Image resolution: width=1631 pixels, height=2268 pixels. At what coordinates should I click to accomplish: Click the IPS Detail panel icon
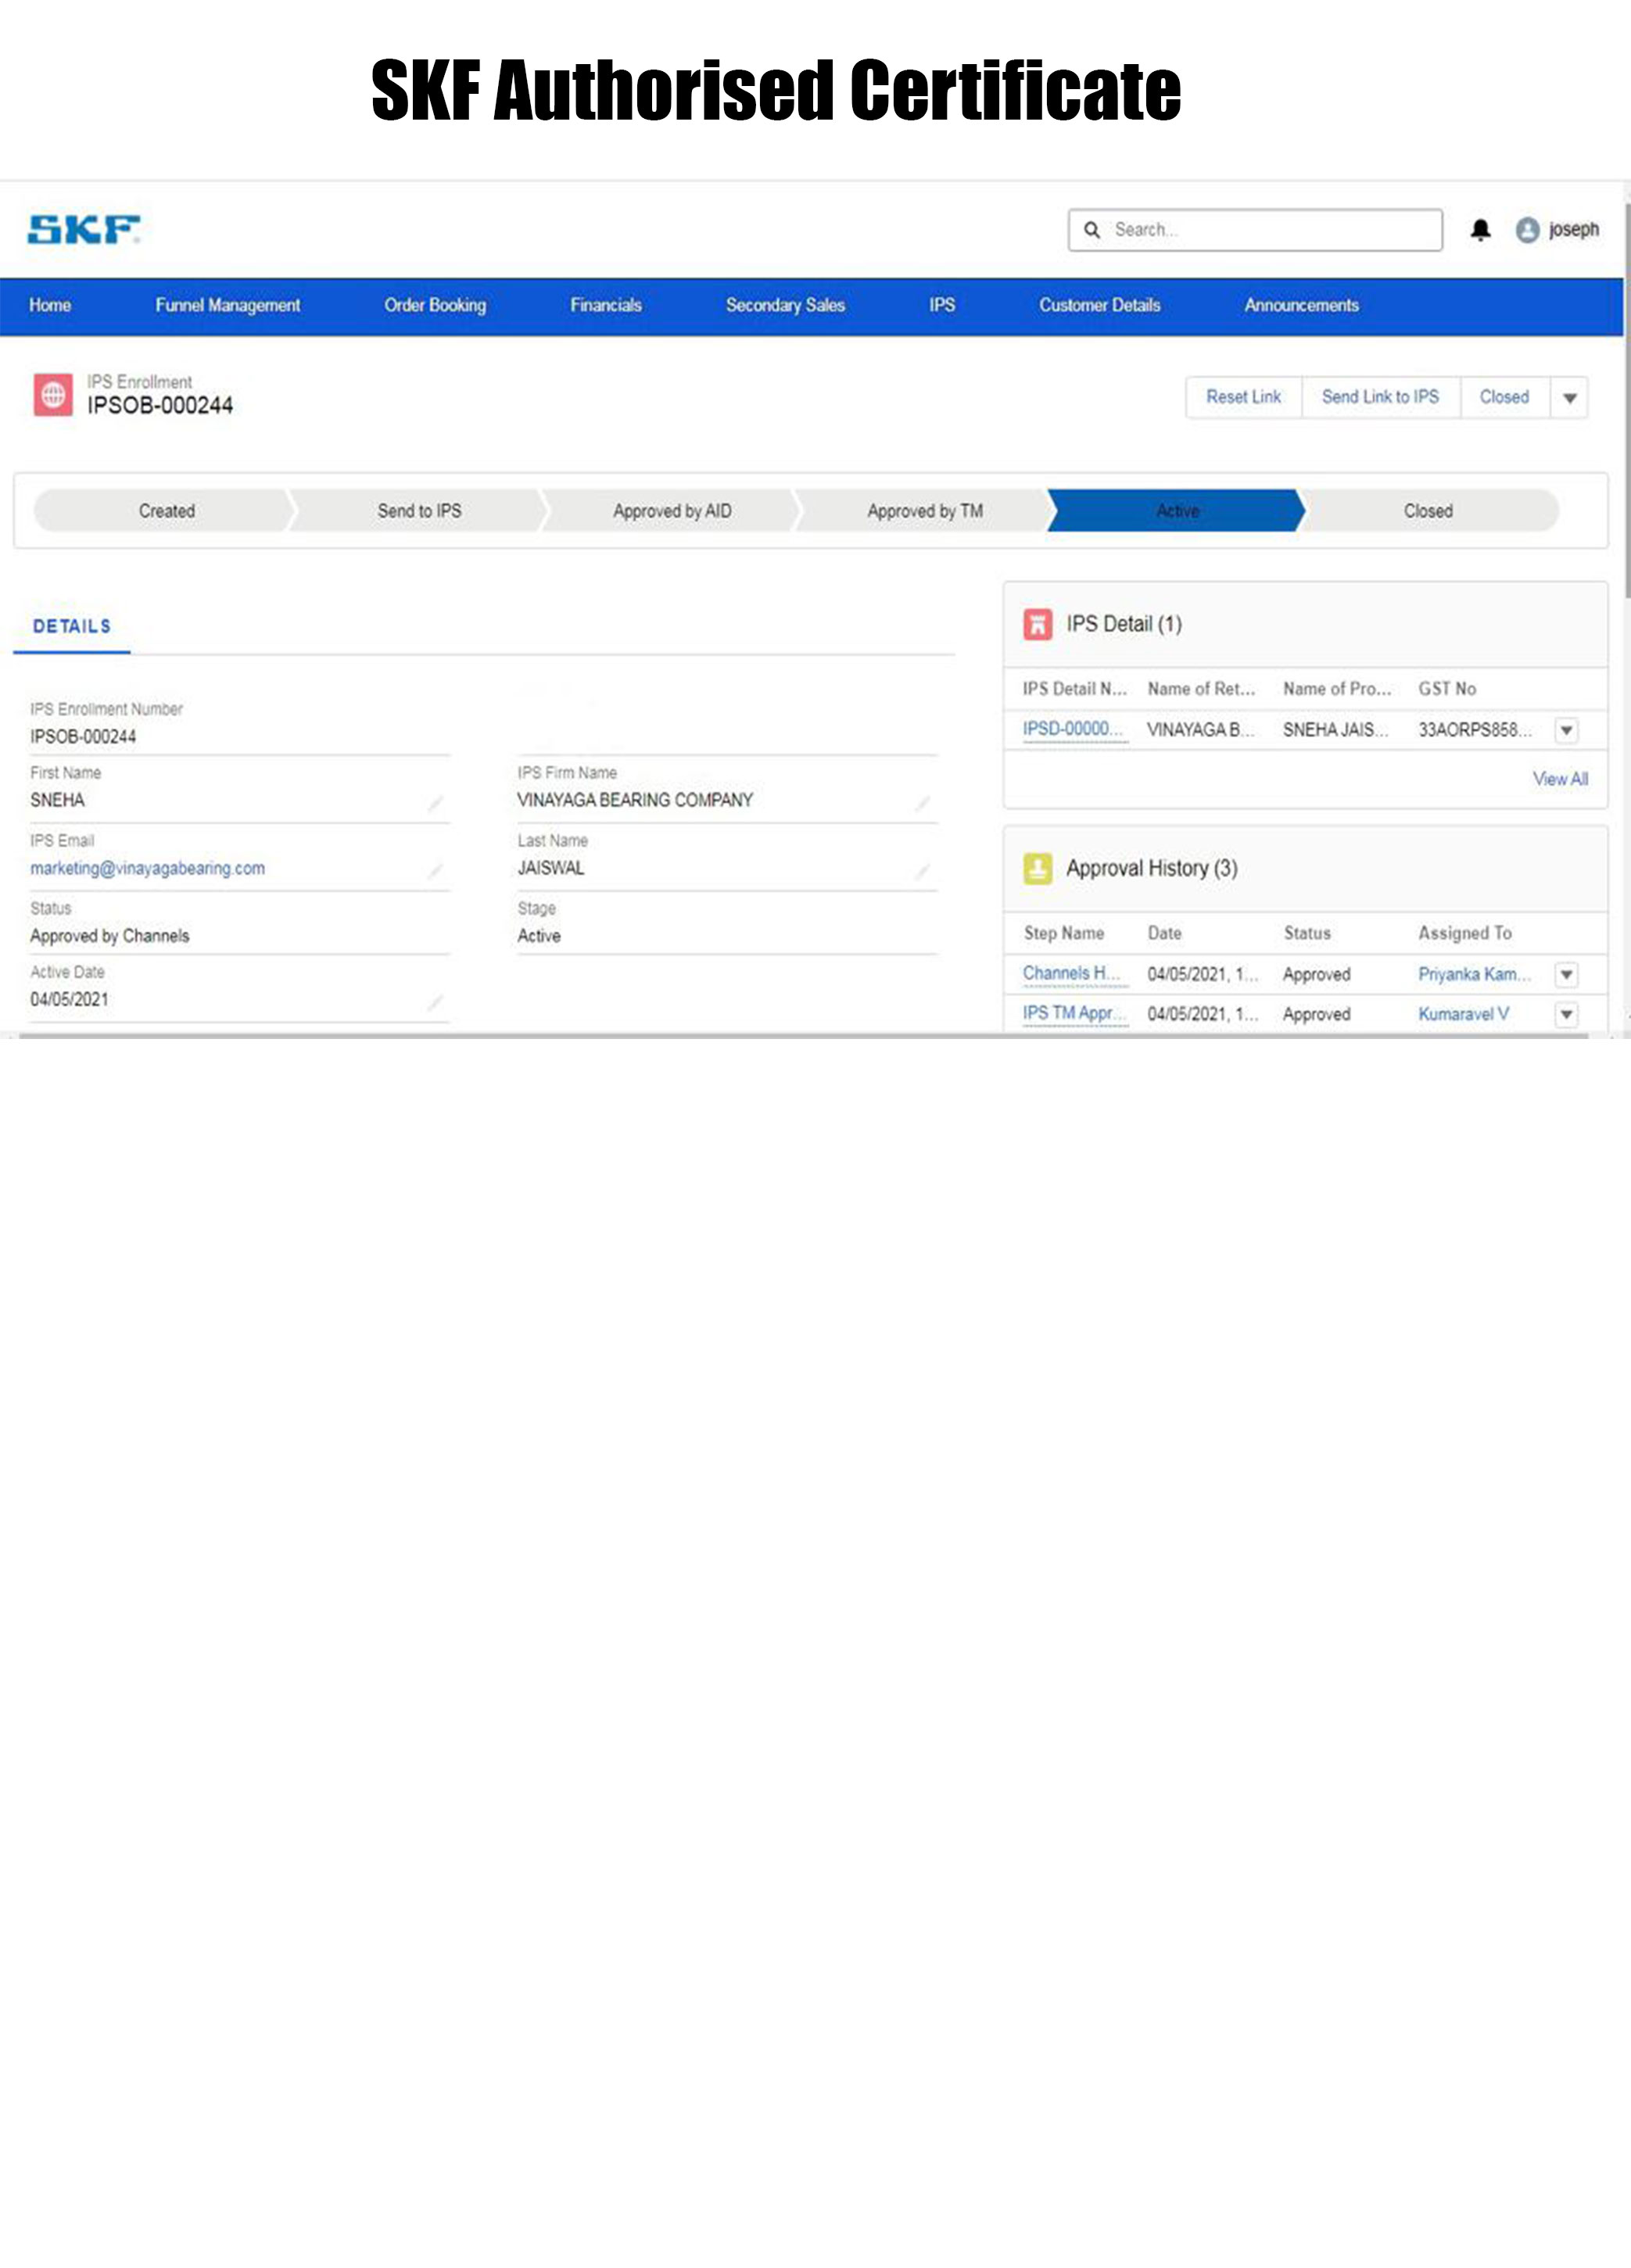(x=1037, y=624)
